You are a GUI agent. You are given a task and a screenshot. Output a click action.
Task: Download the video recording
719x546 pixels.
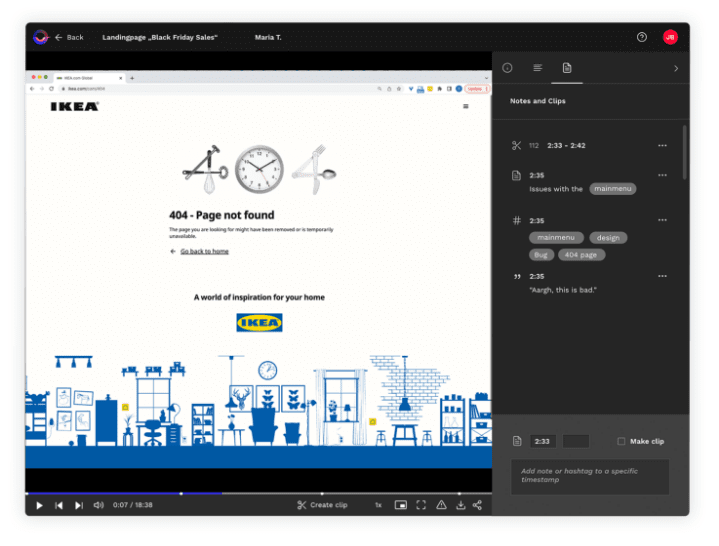coord(460,505)
